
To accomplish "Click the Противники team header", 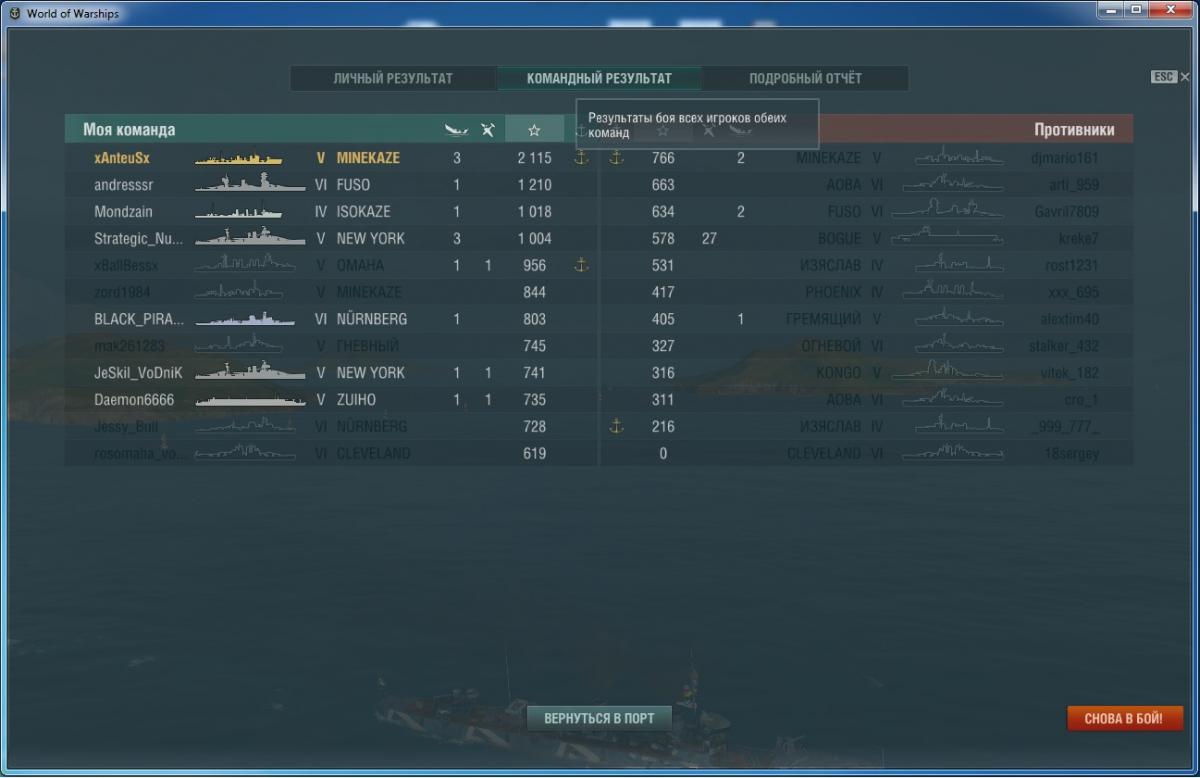I will (1074, 130).
